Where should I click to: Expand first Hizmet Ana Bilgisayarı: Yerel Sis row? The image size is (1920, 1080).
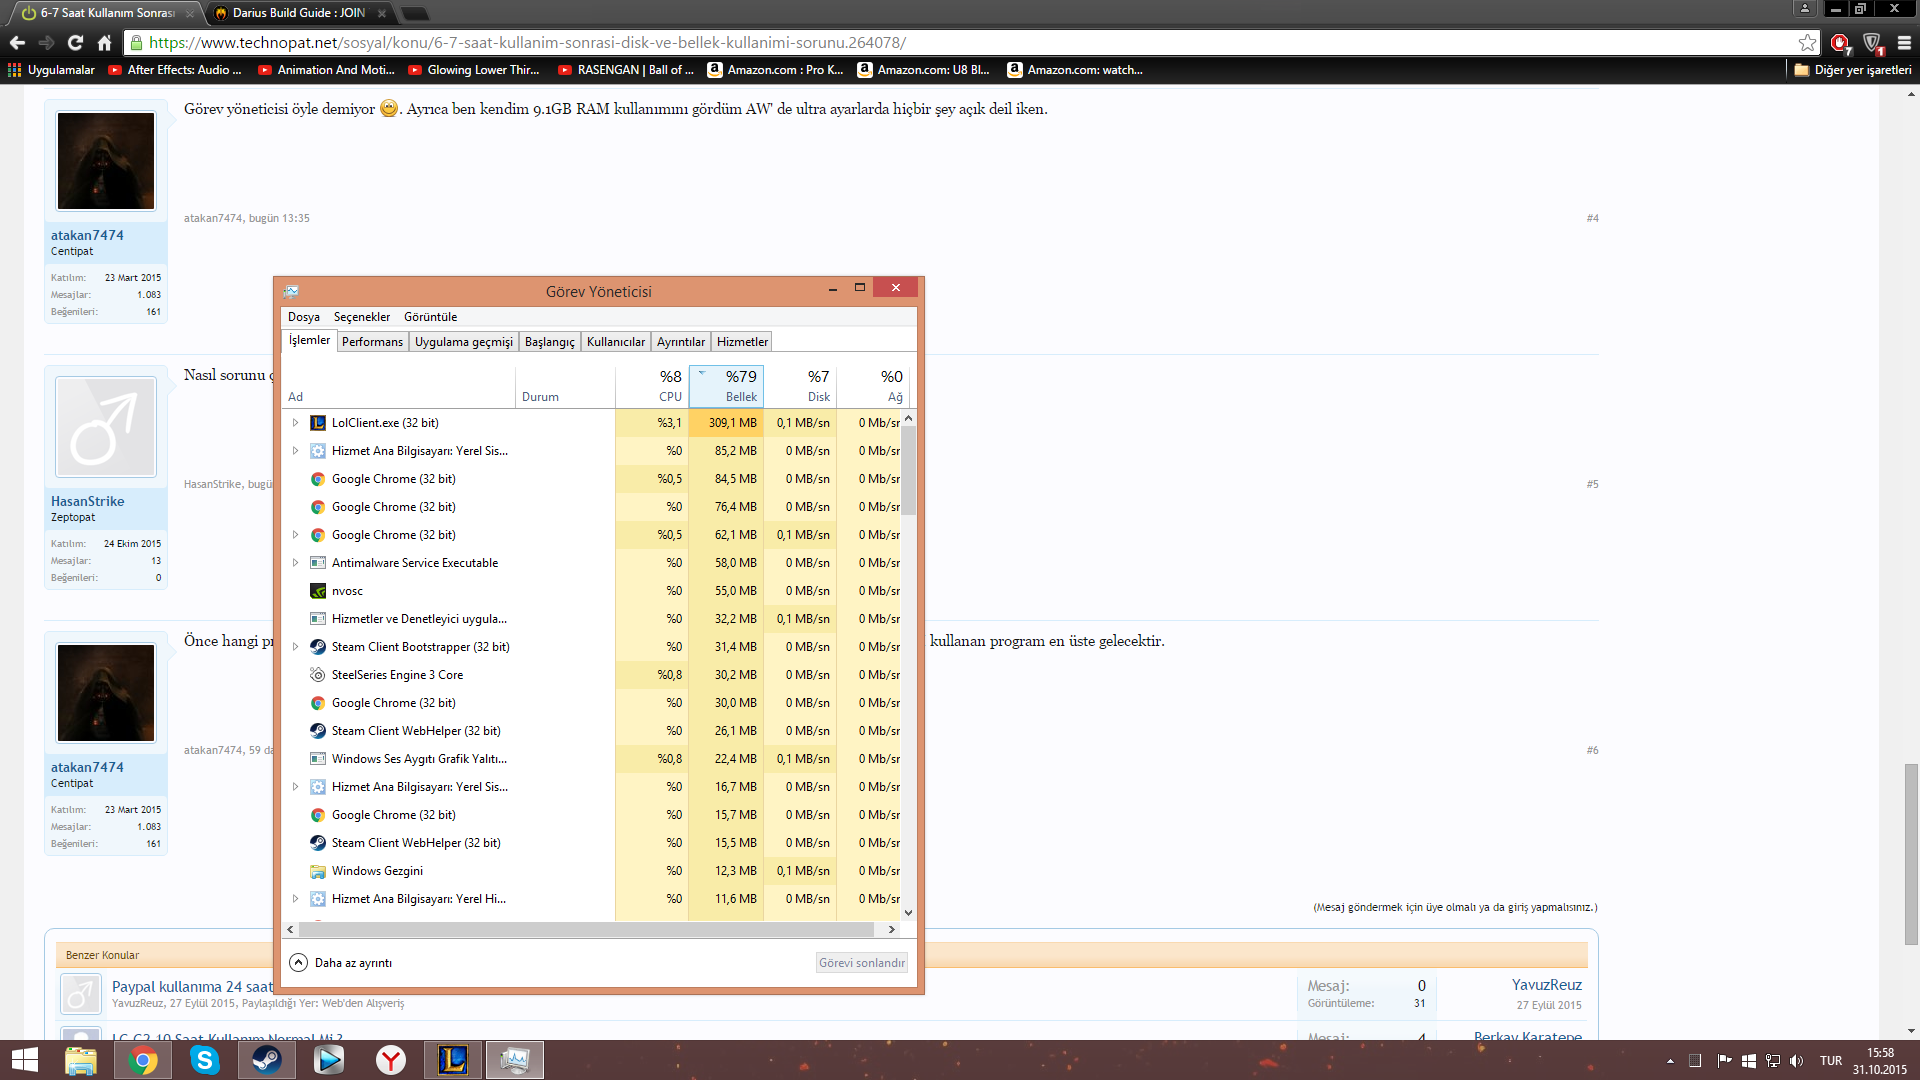point(295,451)
